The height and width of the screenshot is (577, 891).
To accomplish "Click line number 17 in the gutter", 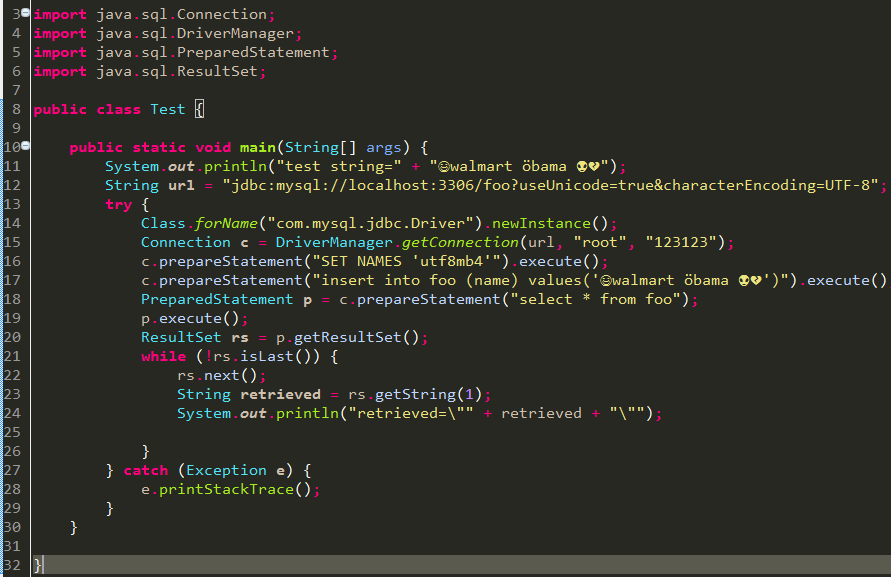I will pyautogui.click(x=11, y=280).
